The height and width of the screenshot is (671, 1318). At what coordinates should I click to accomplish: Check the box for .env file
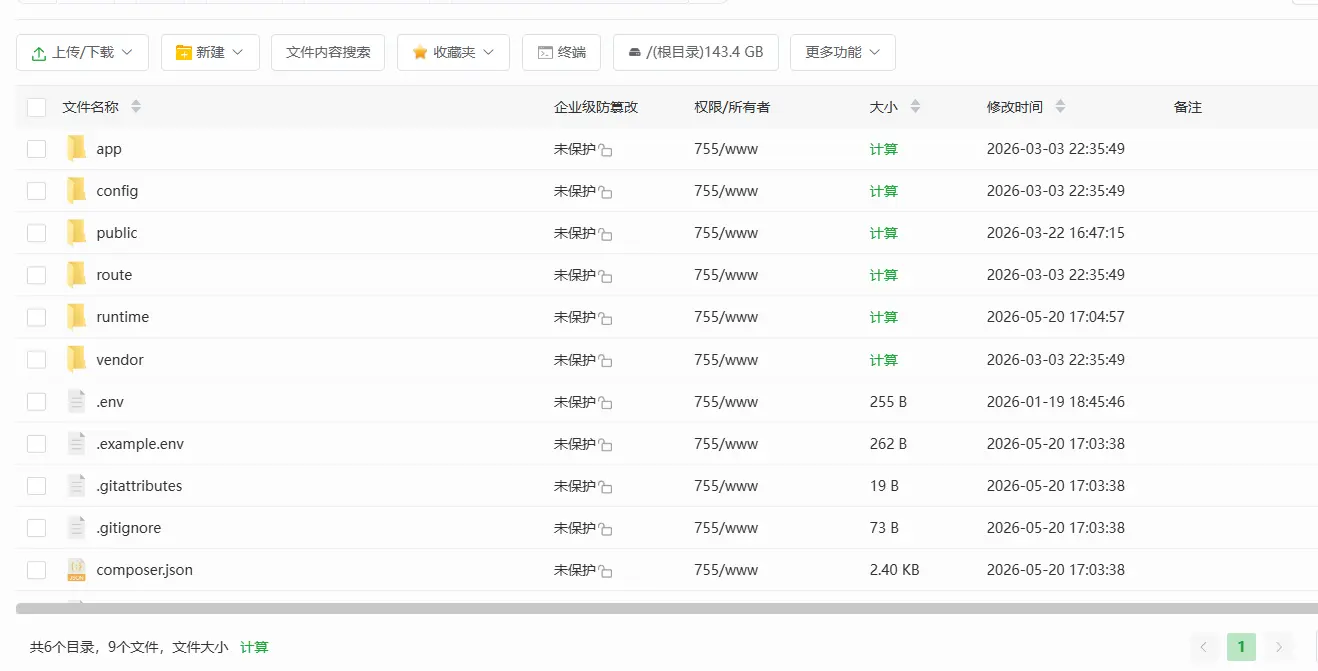point(37,402)
